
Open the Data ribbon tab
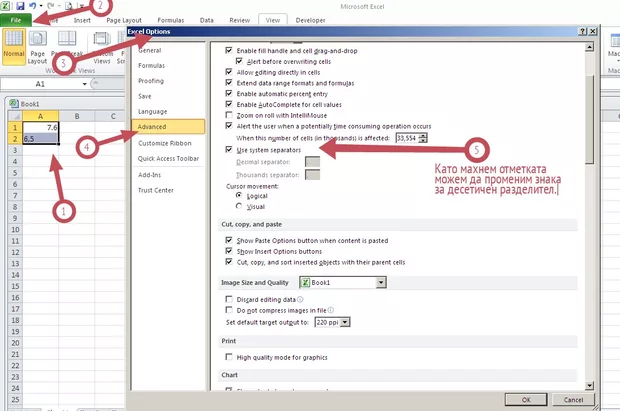206,20
